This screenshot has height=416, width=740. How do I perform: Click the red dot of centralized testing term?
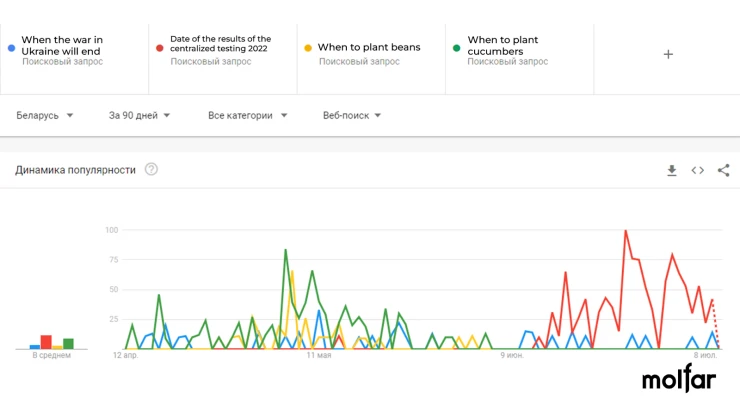[x=160, y=48]
